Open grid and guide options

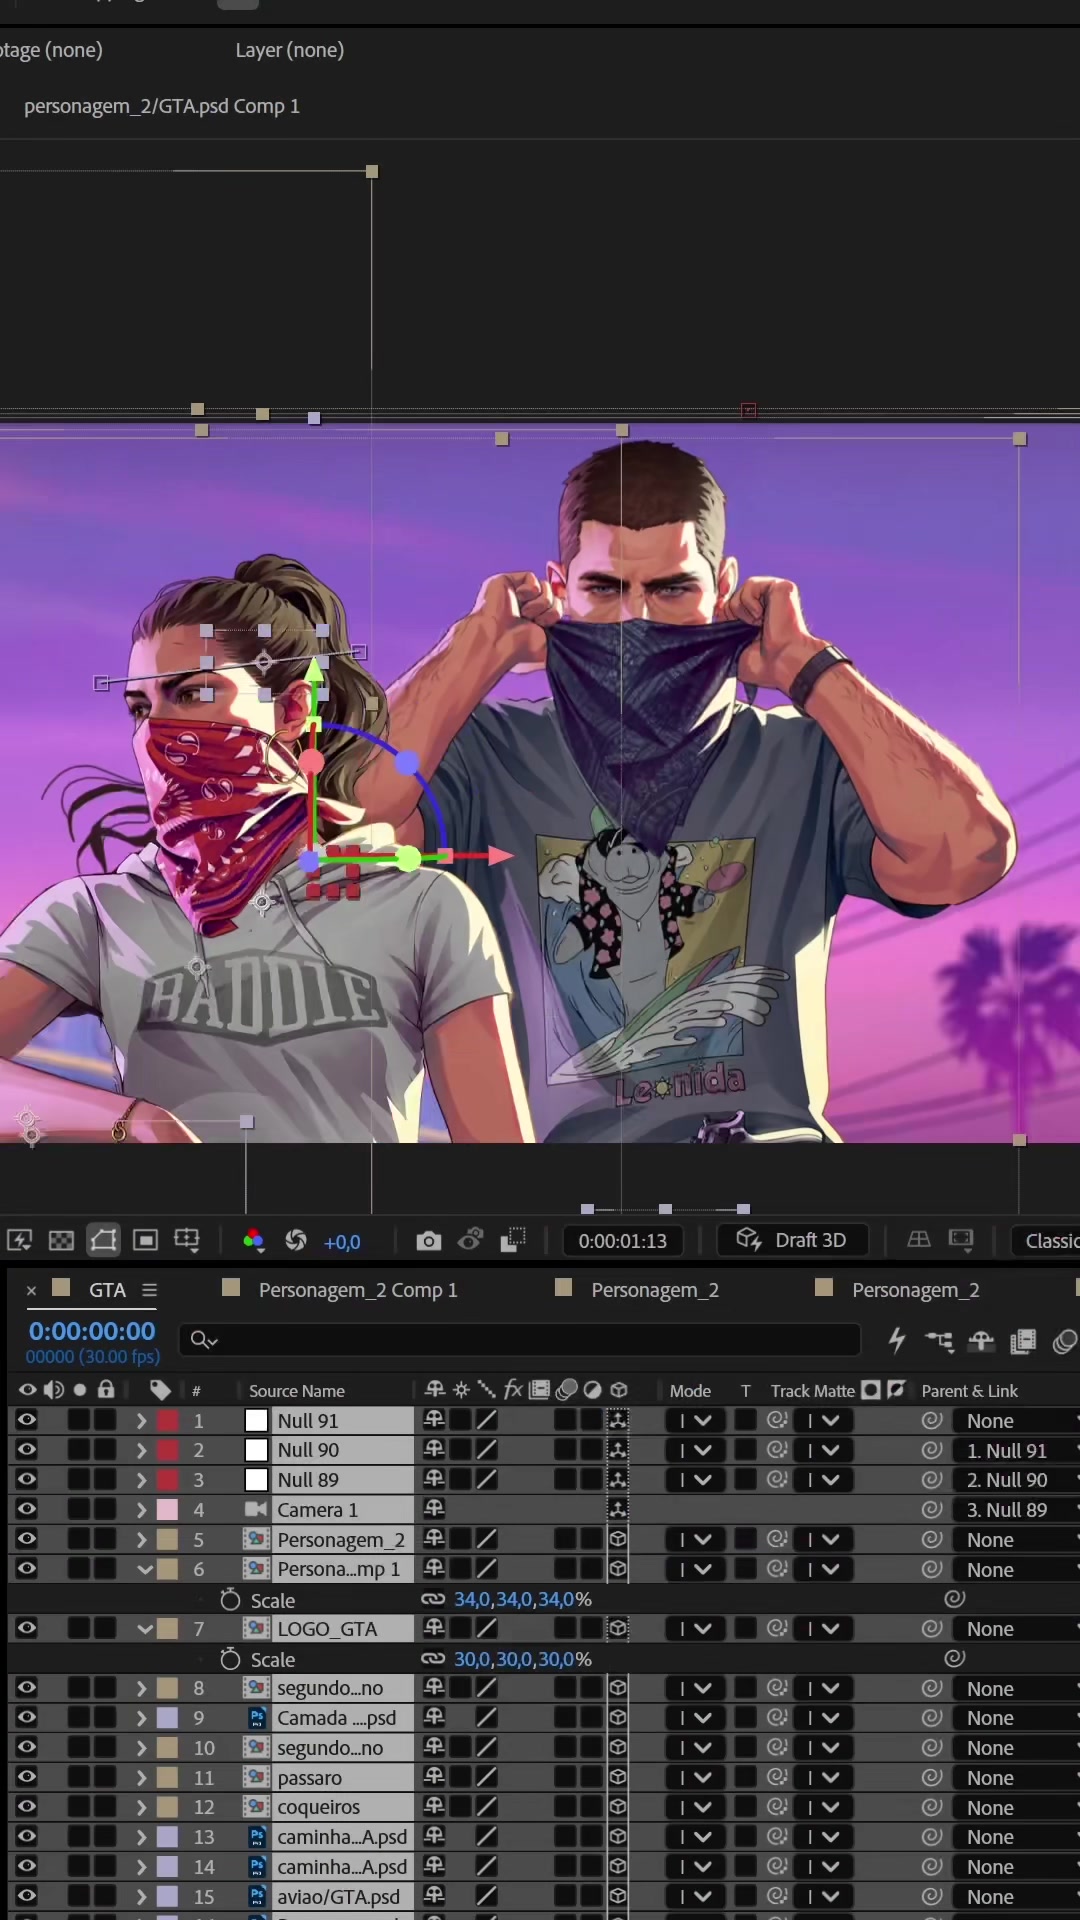(x=188, y=1241)
